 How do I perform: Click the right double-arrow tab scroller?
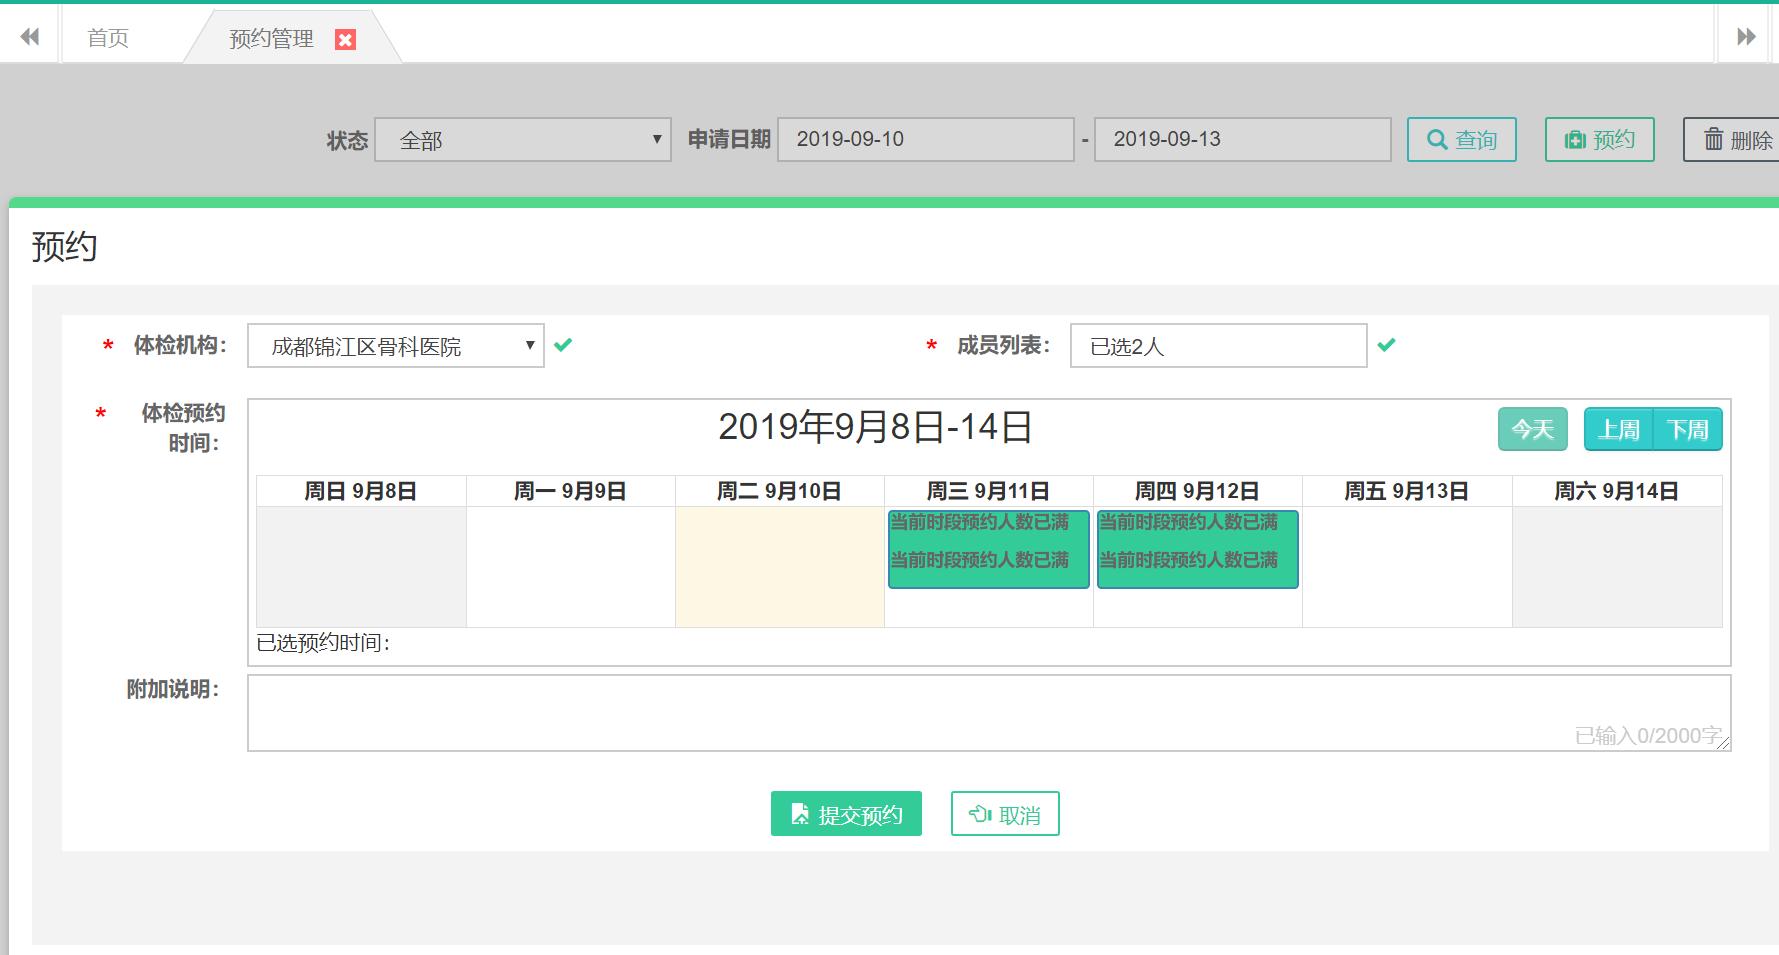click(1745, 36)
